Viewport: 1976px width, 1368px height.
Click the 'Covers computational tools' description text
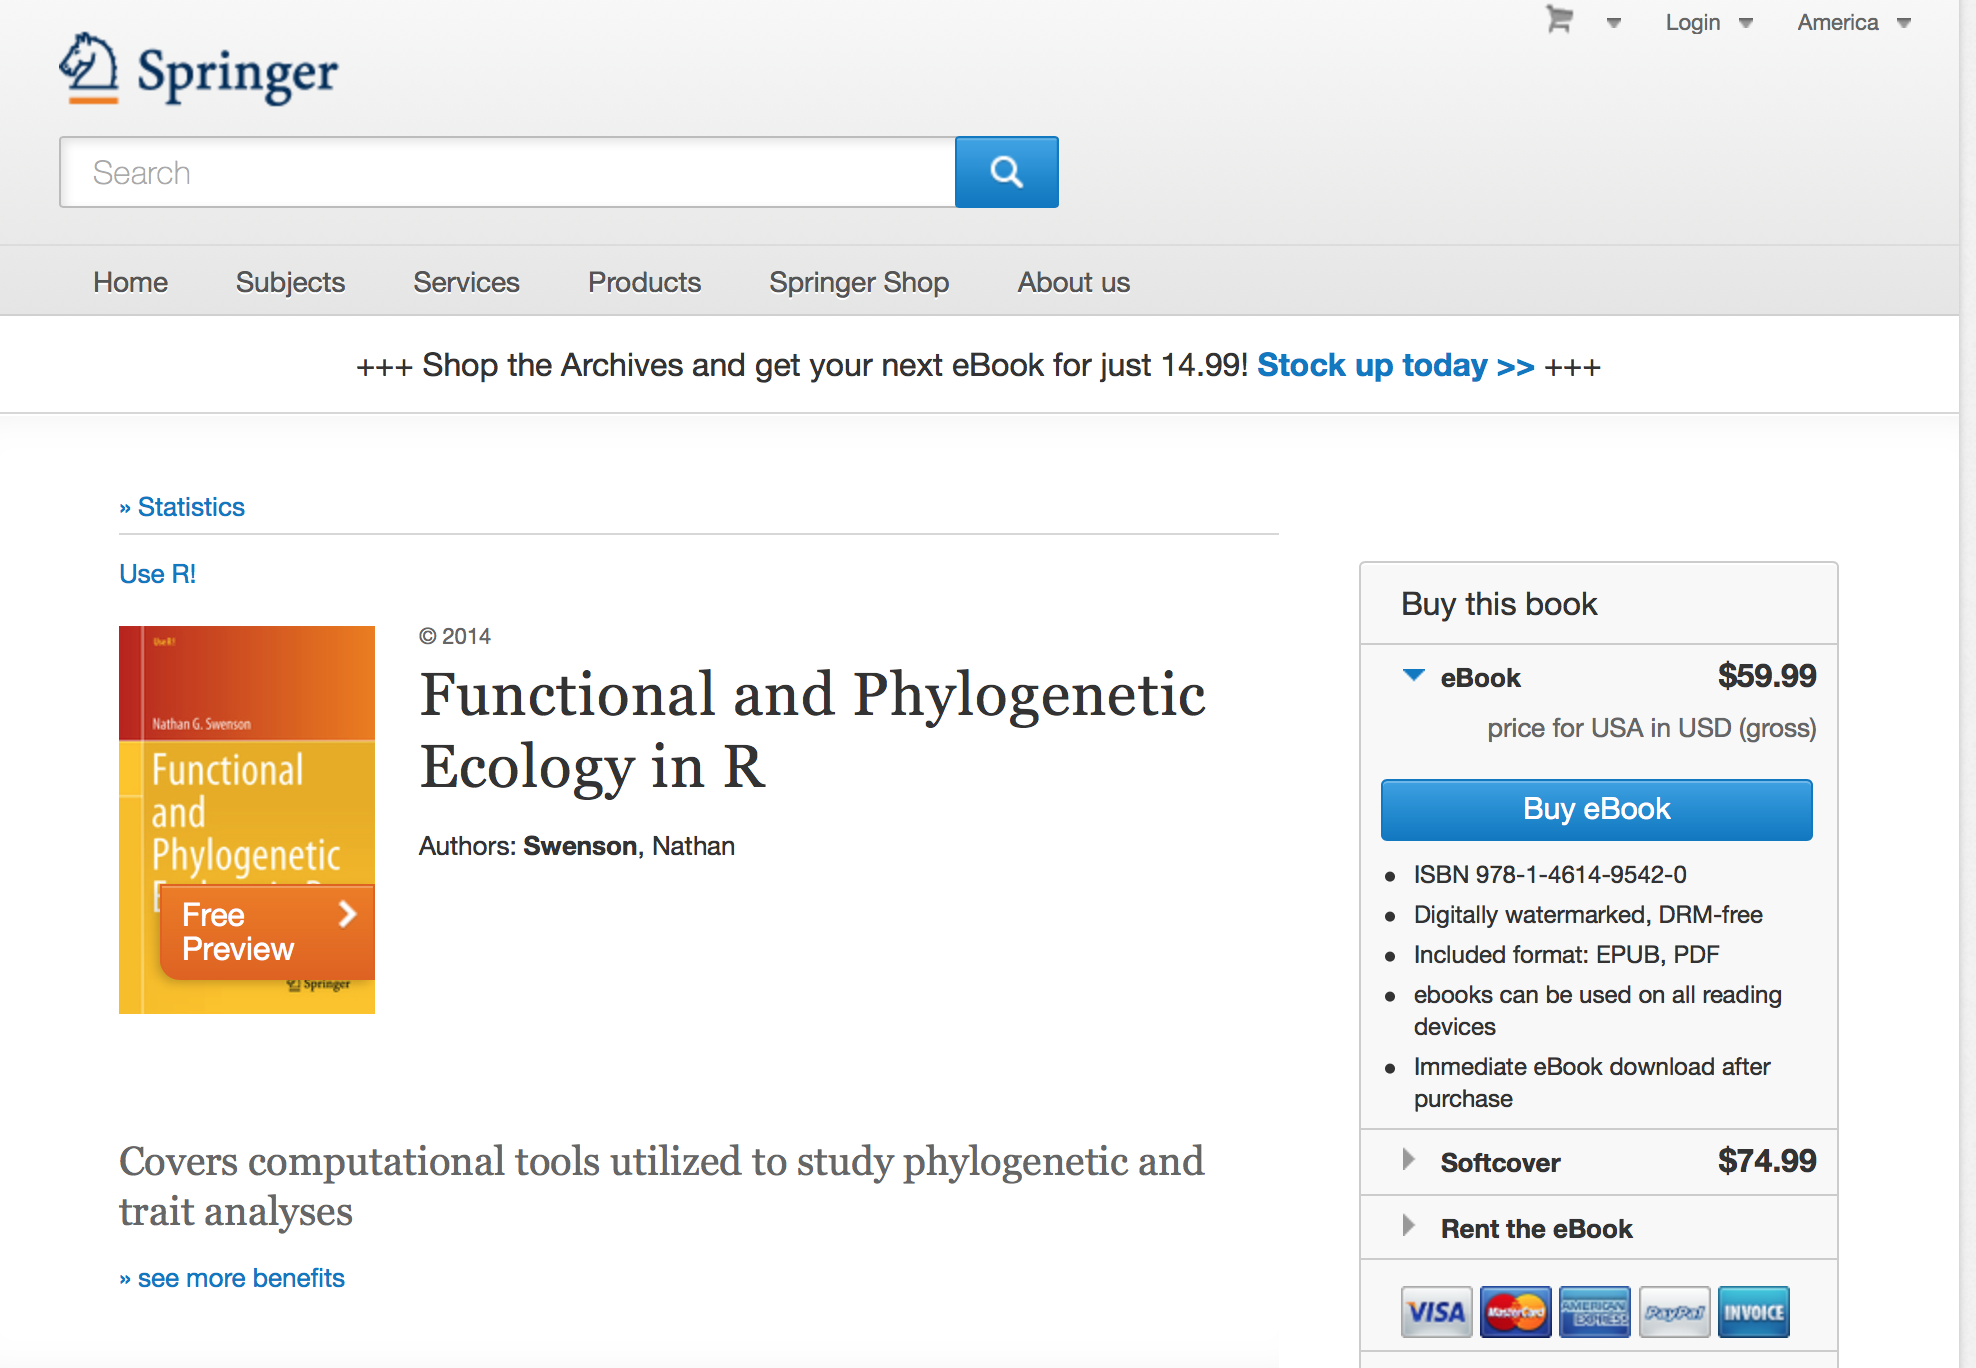click(x=662, y=1186)
